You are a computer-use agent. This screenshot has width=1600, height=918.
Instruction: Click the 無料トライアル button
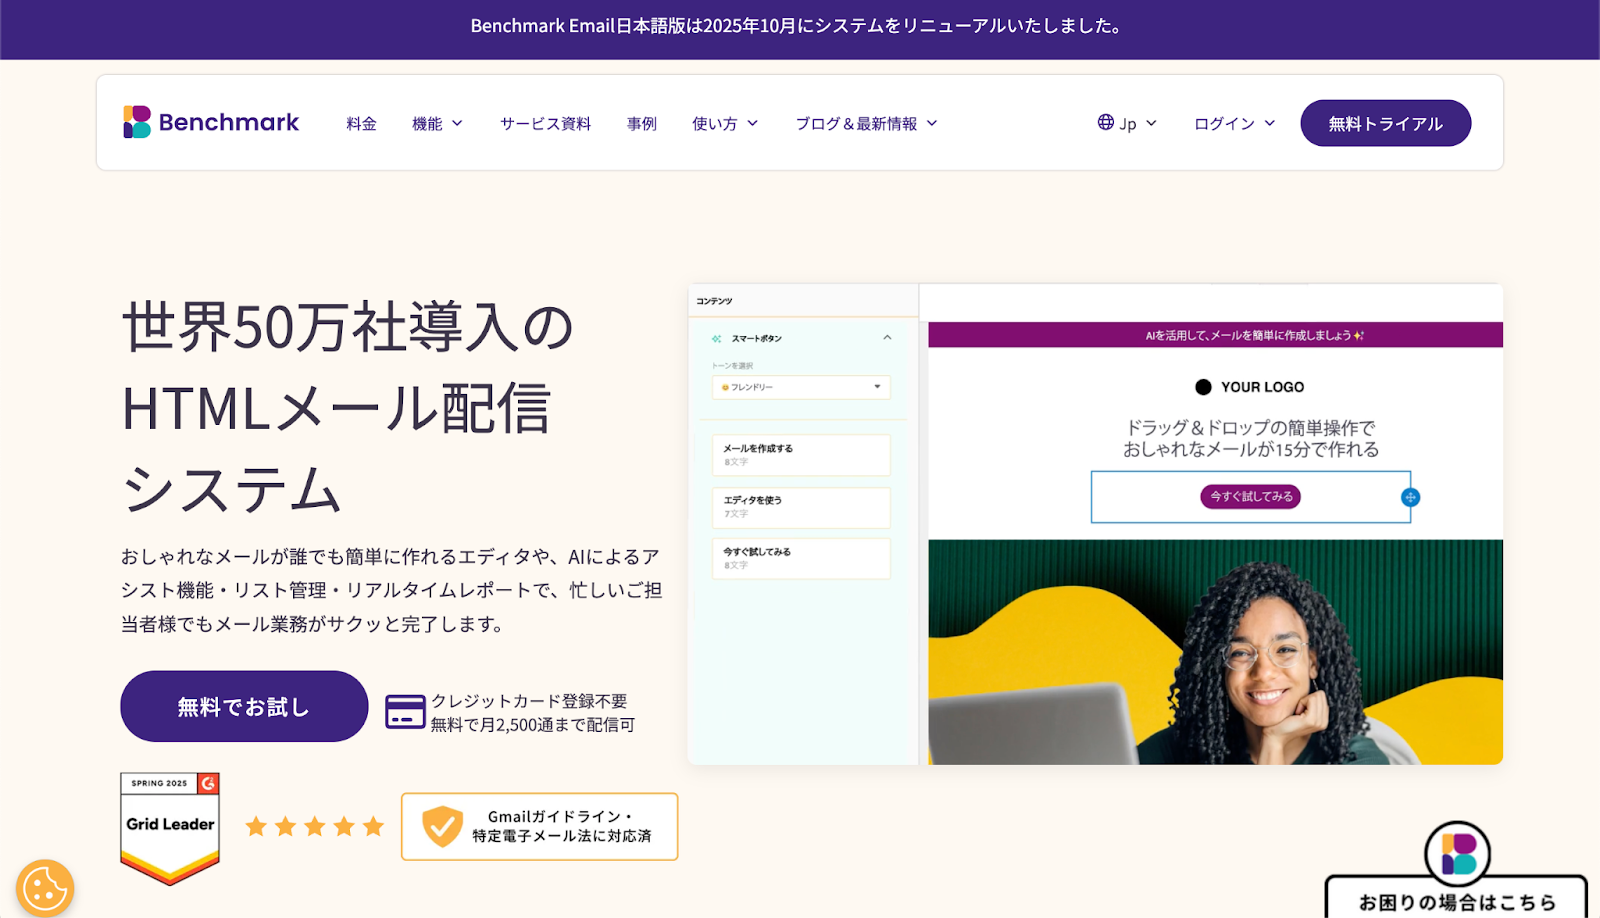[1385, 122]
